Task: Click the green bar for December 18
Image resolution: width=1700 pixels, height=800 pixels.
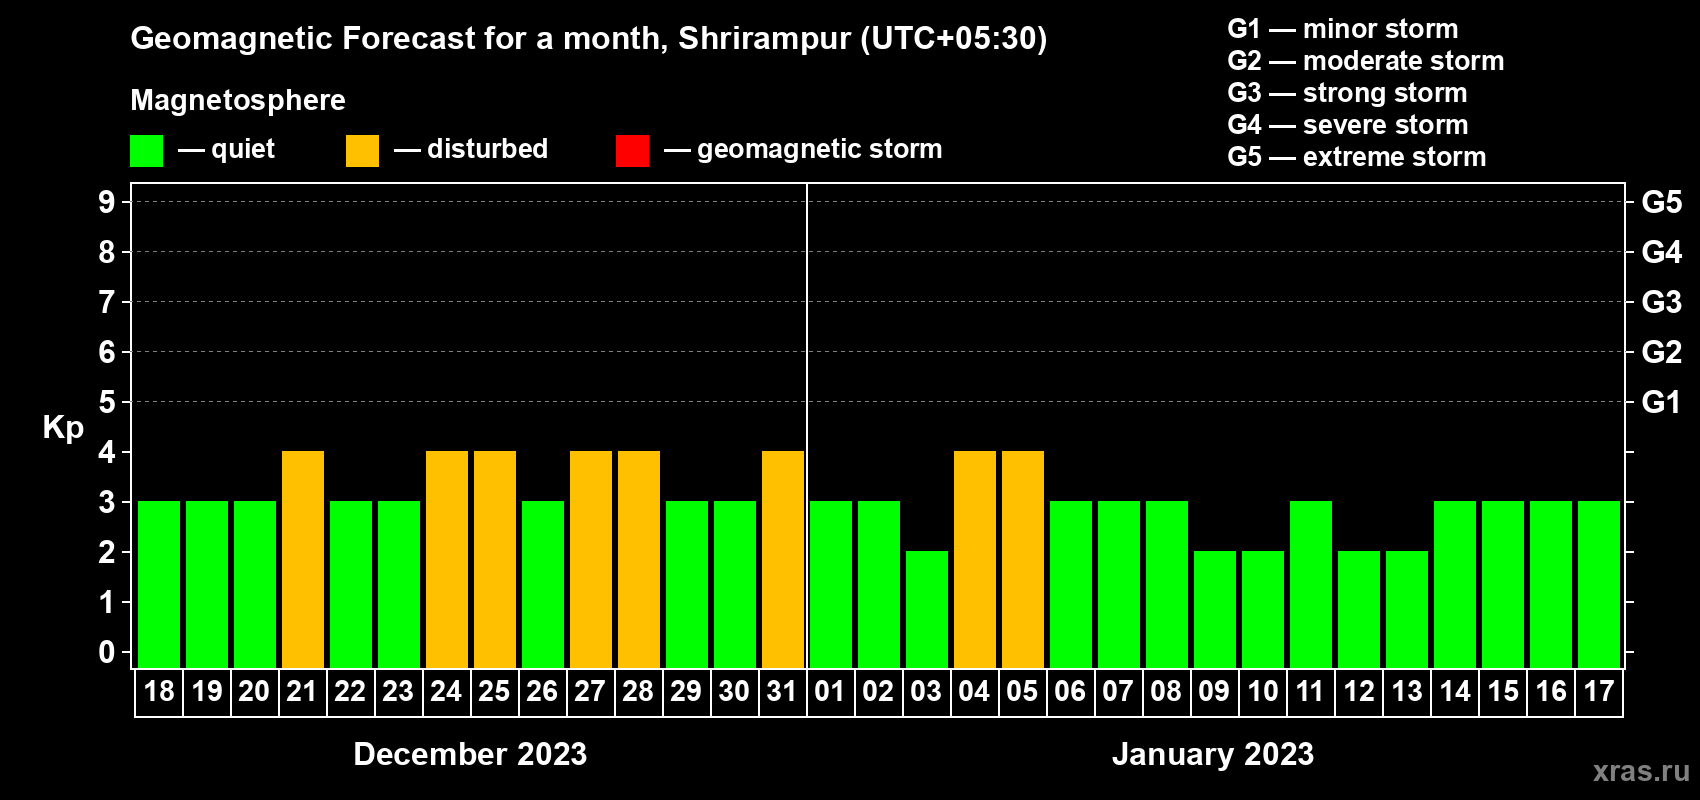Action: tap(159, 584)
